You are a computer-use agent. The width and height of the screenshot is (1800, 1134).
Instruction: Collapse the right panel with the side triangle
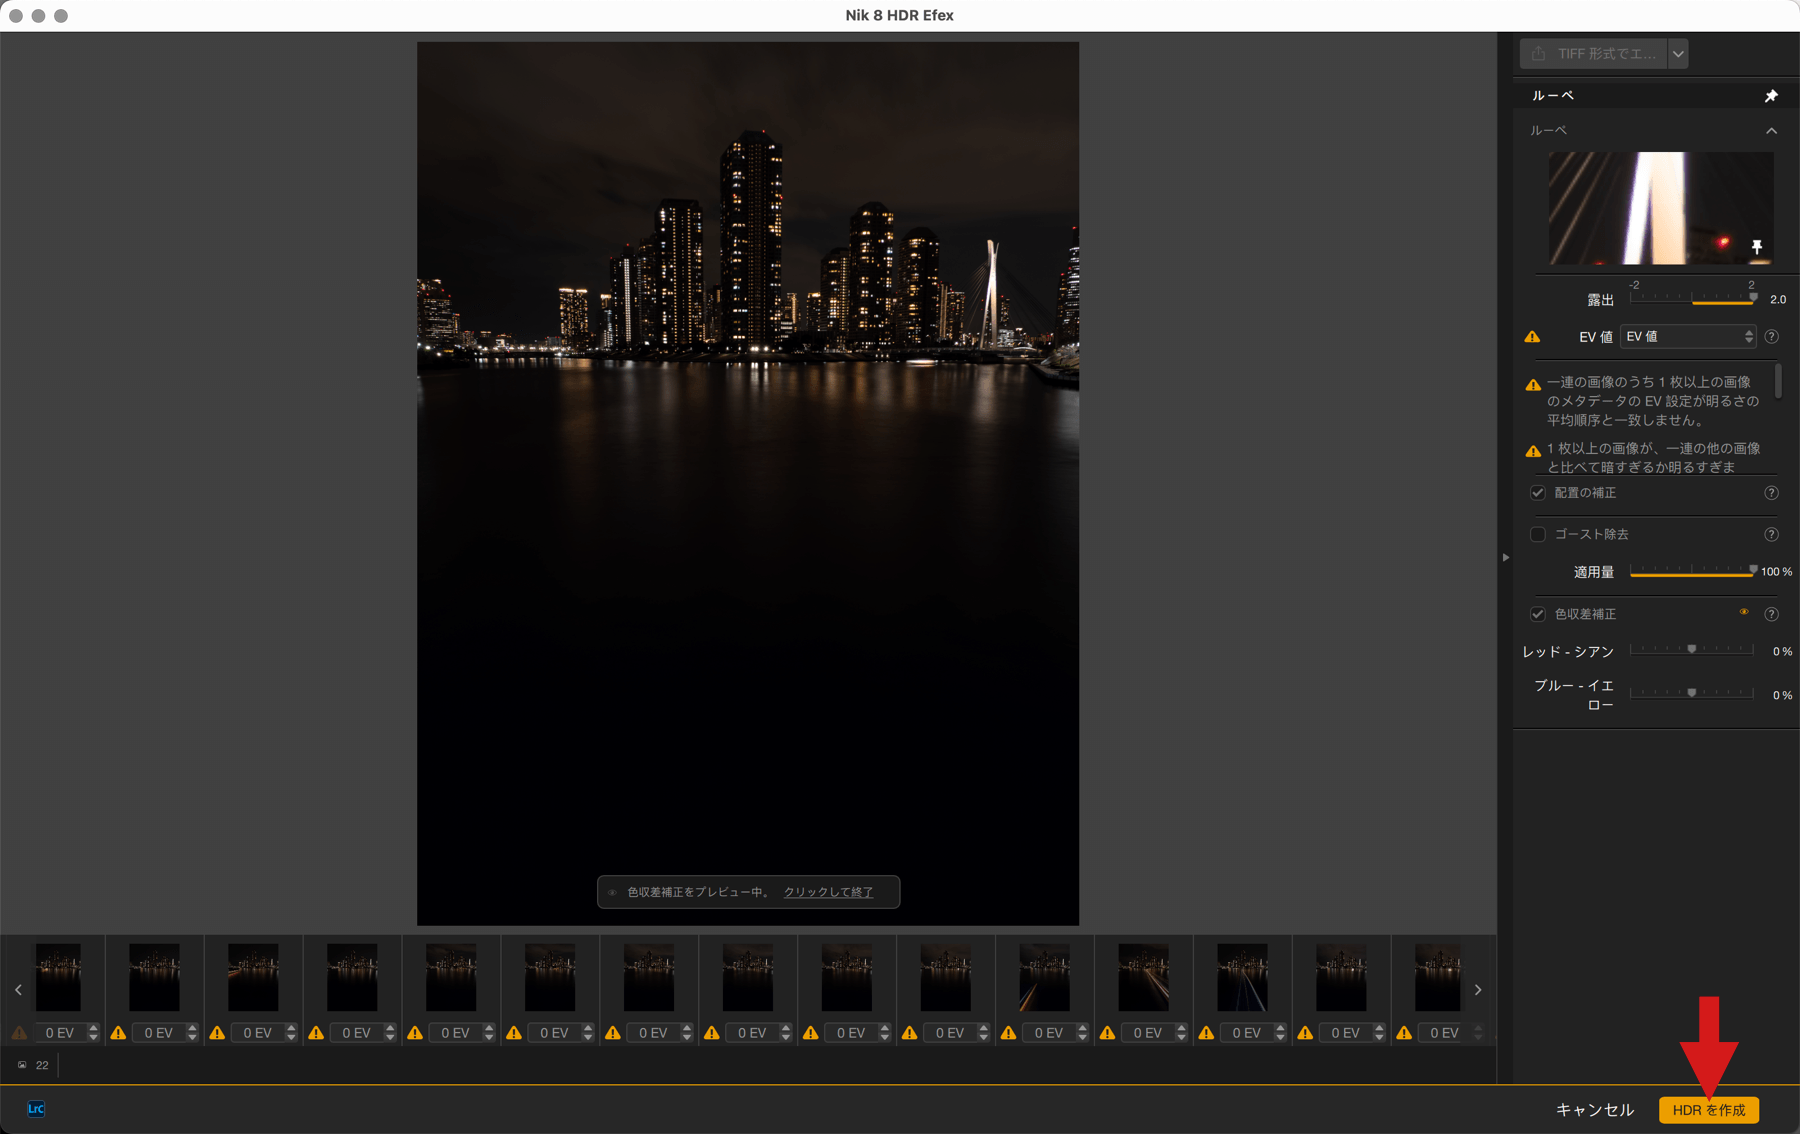1505,558
